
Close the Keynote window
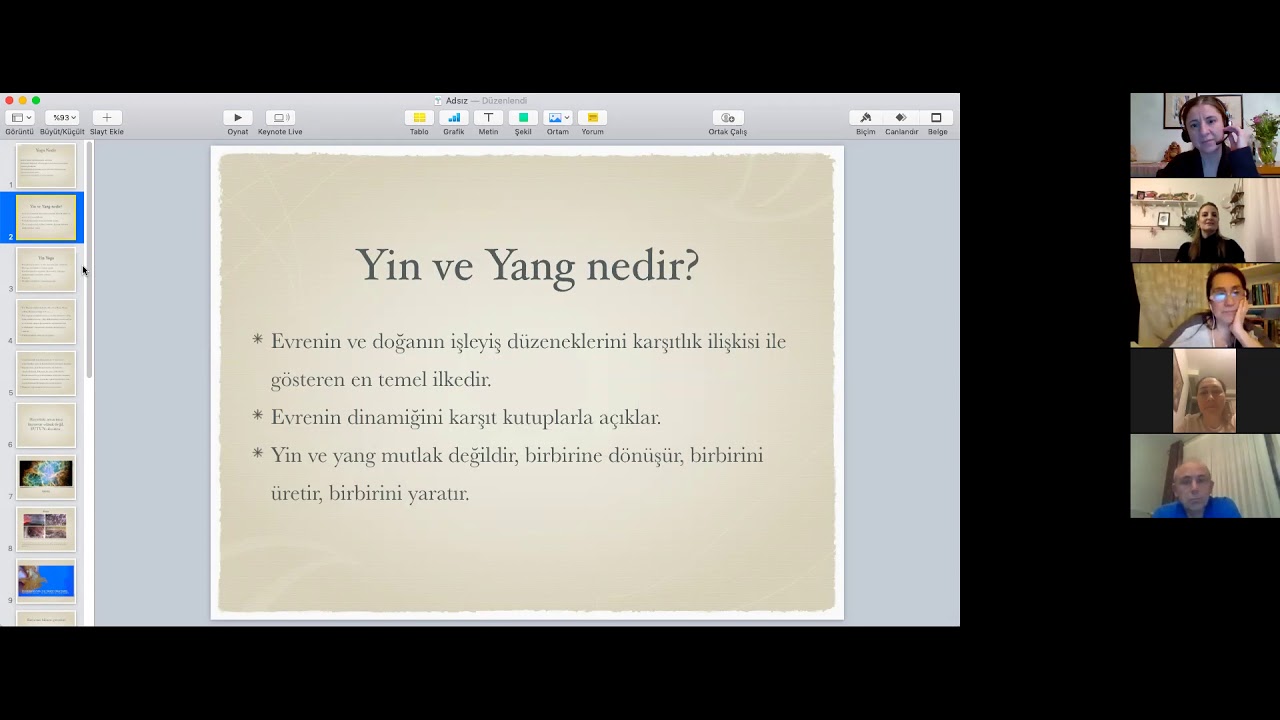tap(9, 100)
